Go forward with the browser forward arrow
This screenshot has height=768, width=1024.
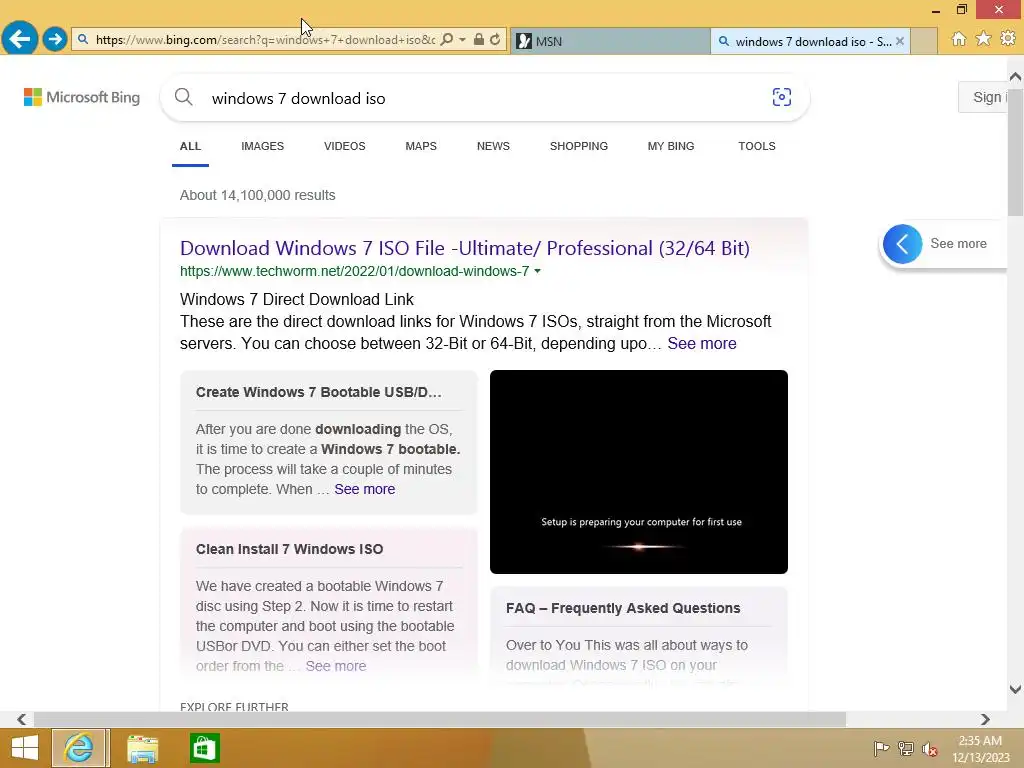coord(55,39)
